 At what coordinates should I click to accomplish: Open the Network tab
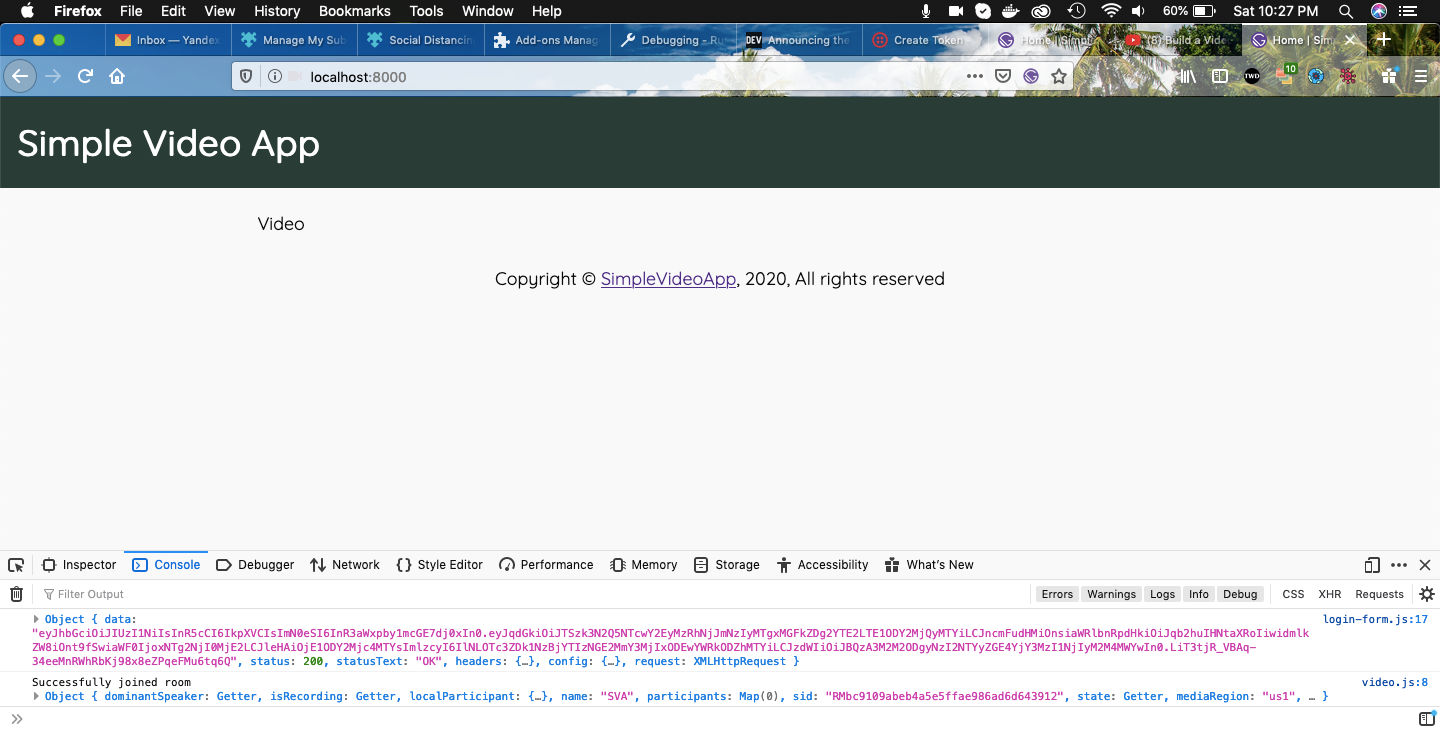click(x=345, y=565)
